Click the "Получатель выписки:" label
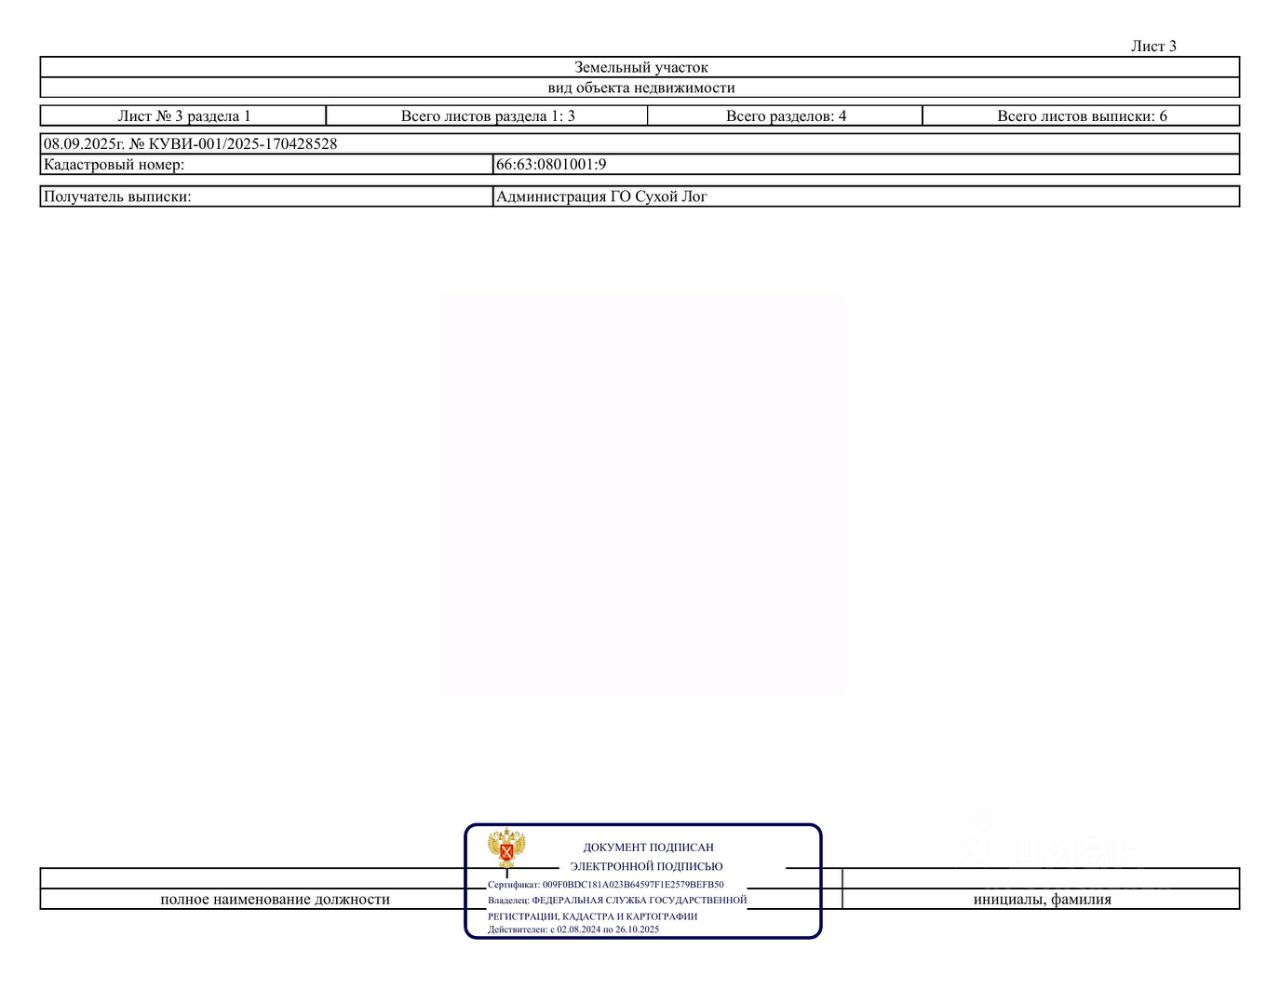 117,197
